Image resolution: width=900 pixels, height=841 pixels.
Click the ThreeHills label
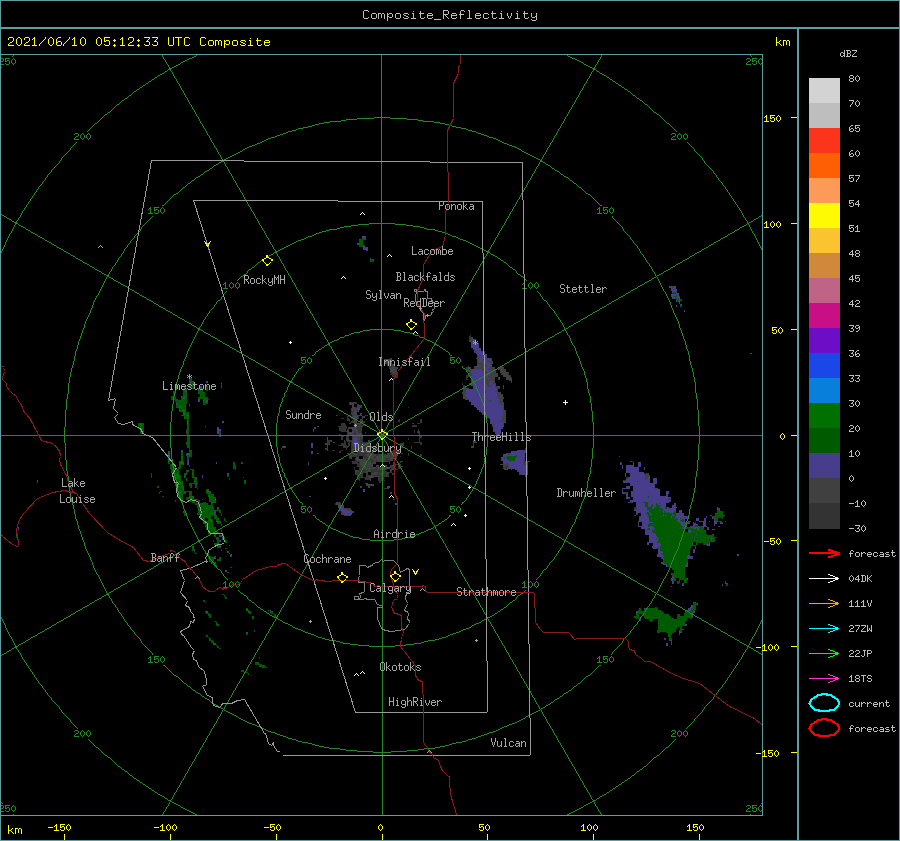[x=502, y=437]
